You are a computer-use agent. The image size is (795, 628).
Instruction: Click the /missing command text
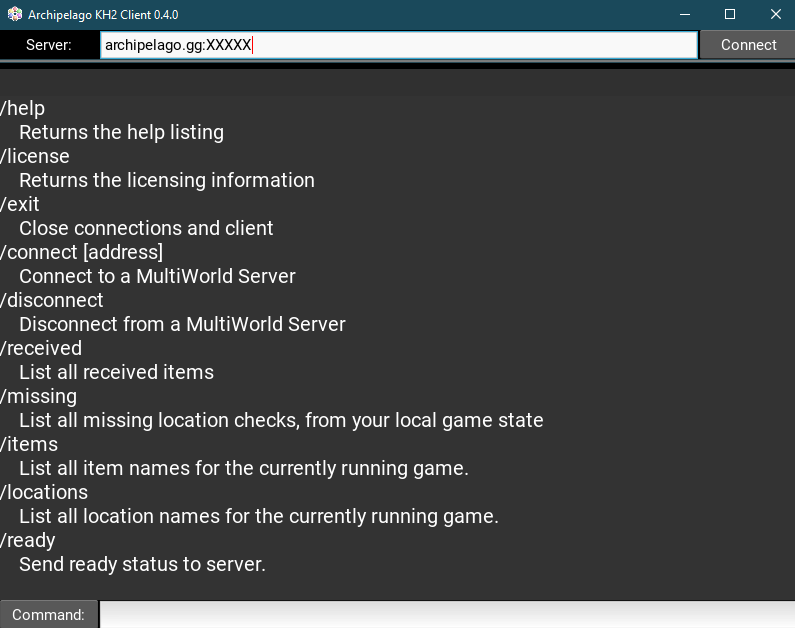pyautogui.click(x=38, y=396)
